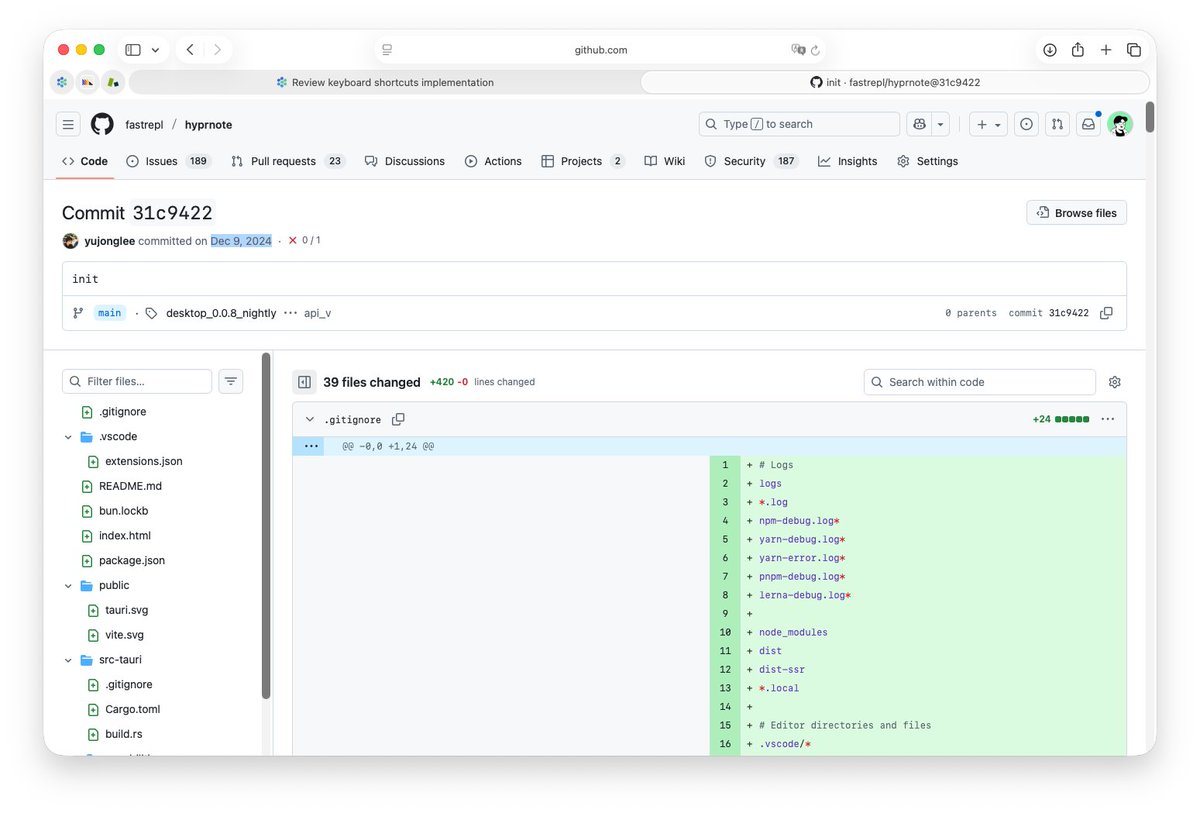
Task: Copy the full commit SHA
Action: point(1106,313)
